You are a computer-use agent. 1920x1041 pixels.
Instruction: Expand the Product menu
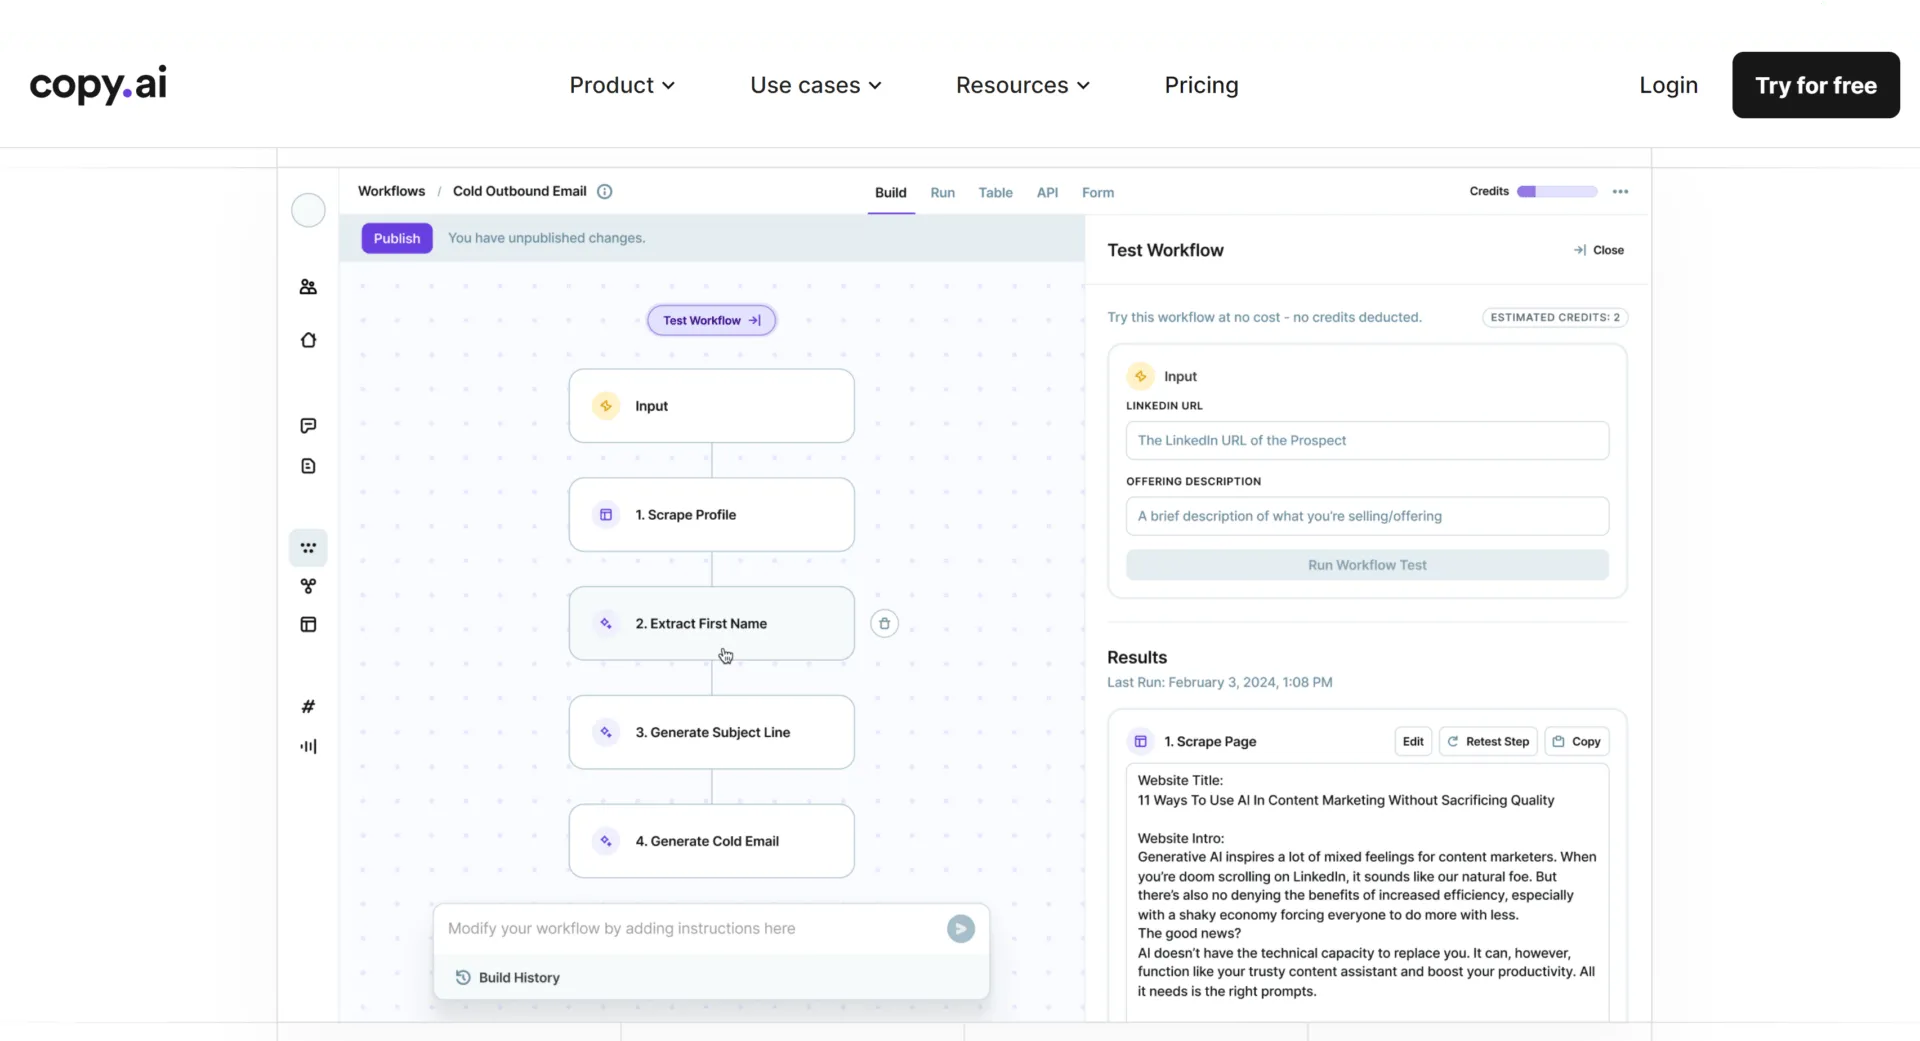pos(622,85)
